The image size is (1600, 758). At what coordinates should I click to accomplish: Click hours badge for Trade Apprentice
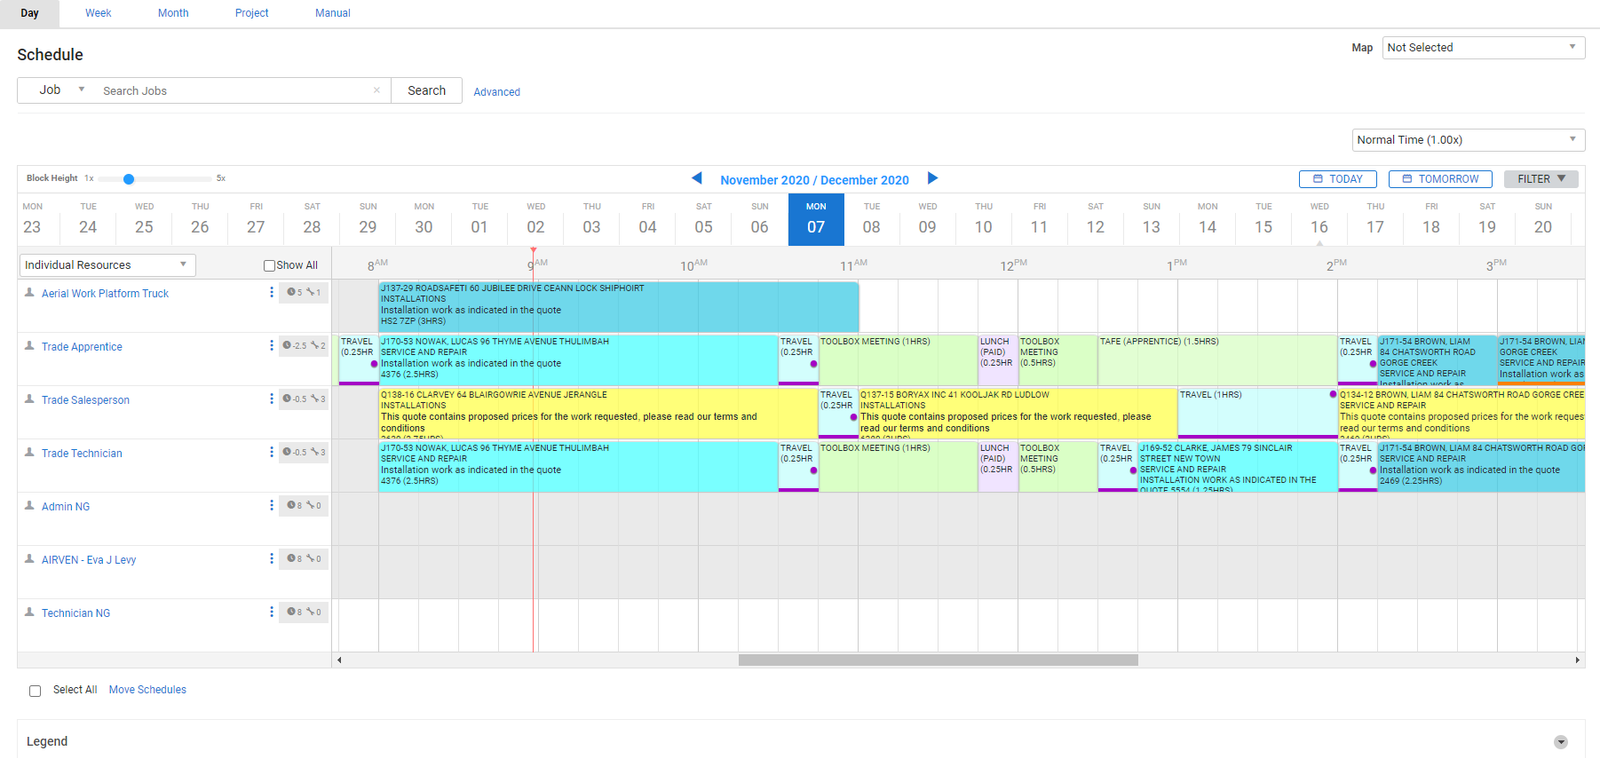click(x=304, y=345)
